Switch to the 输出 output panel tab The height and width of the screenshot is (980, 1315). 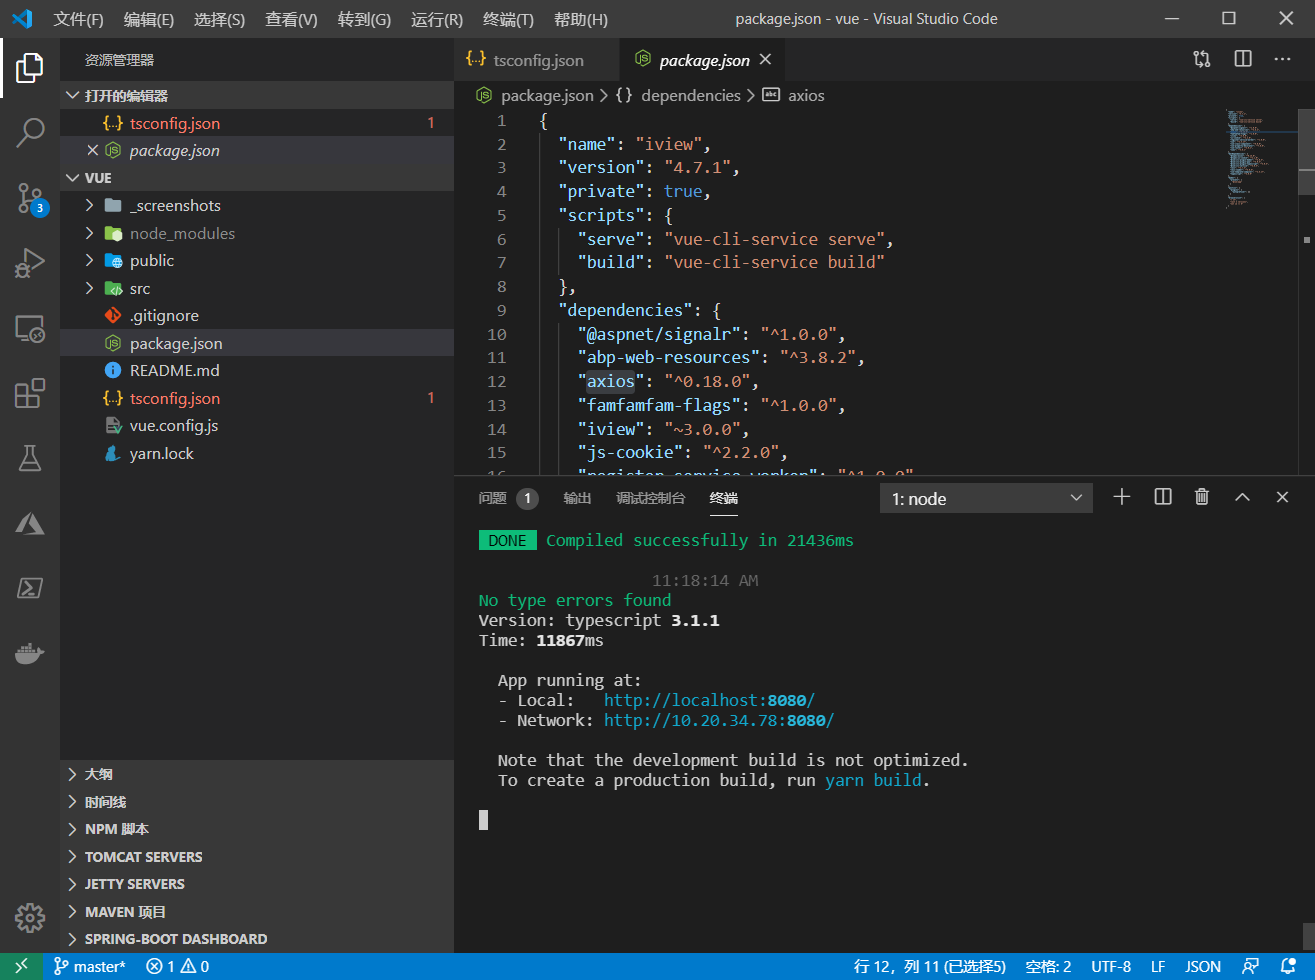pyautogui.click(x=577, y=498)
